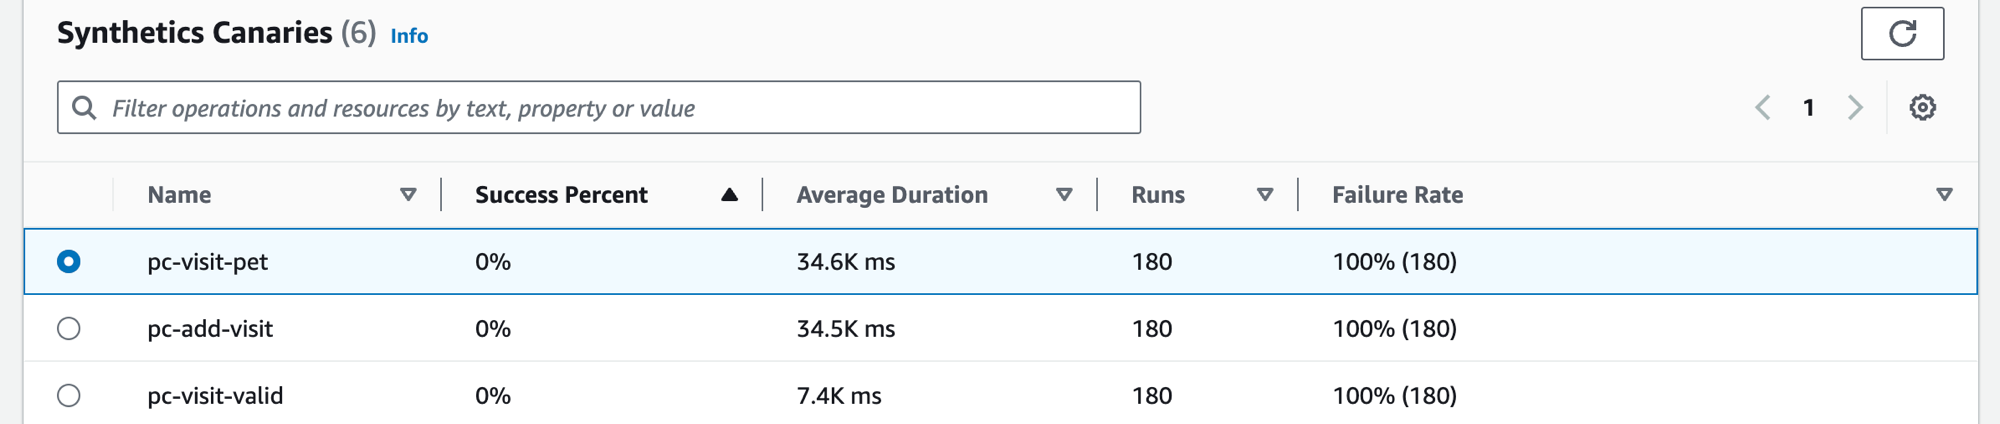Click the Success Percent column header

point(561,195)
